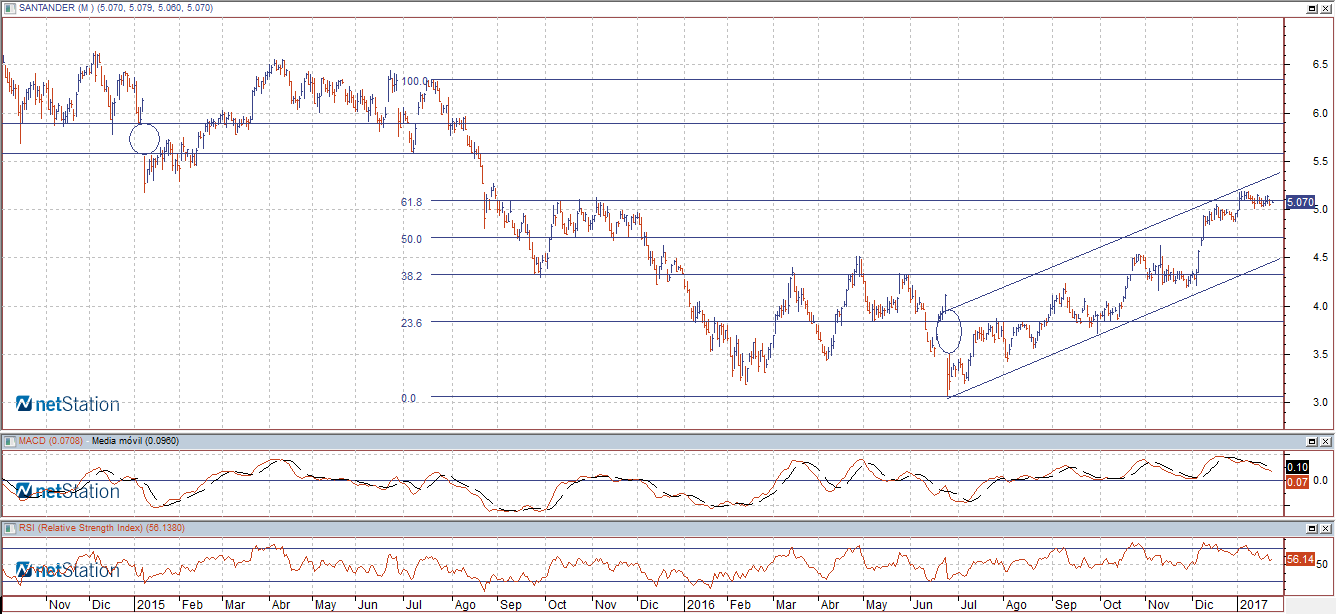Click the 3.5 price axis label
Viewport: 1336px width, 614px height.
1320,354
